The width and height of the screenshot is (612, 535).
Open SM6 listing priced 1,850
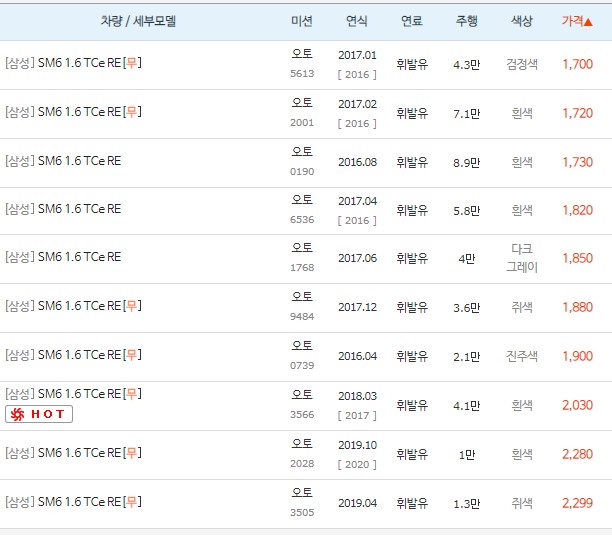pos(63,257)
